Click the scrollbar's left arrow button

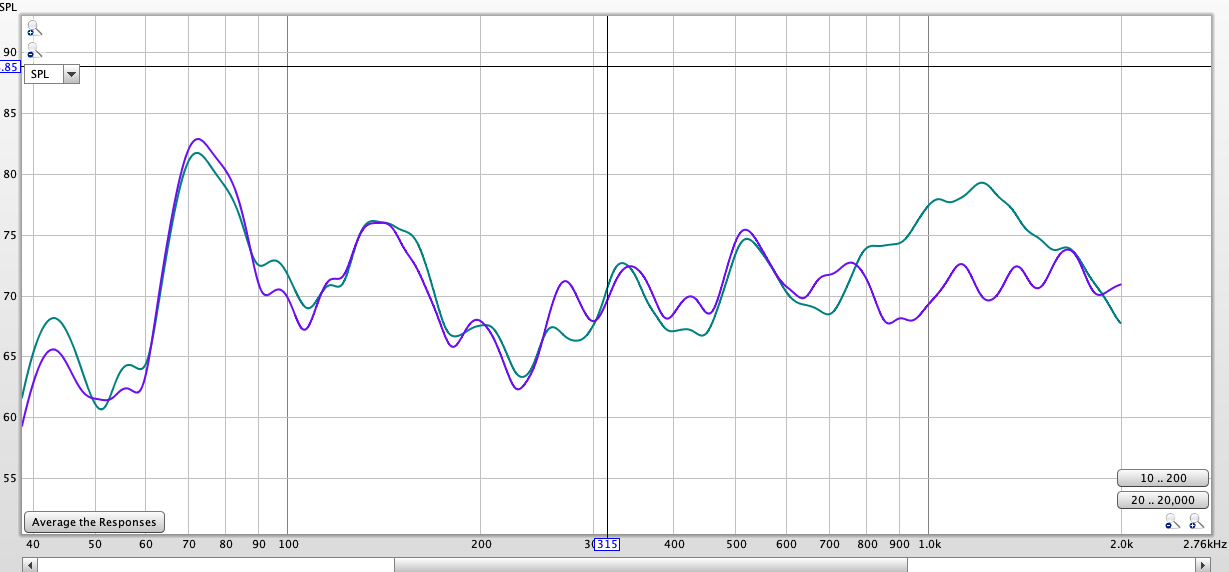tap(30, 565)
